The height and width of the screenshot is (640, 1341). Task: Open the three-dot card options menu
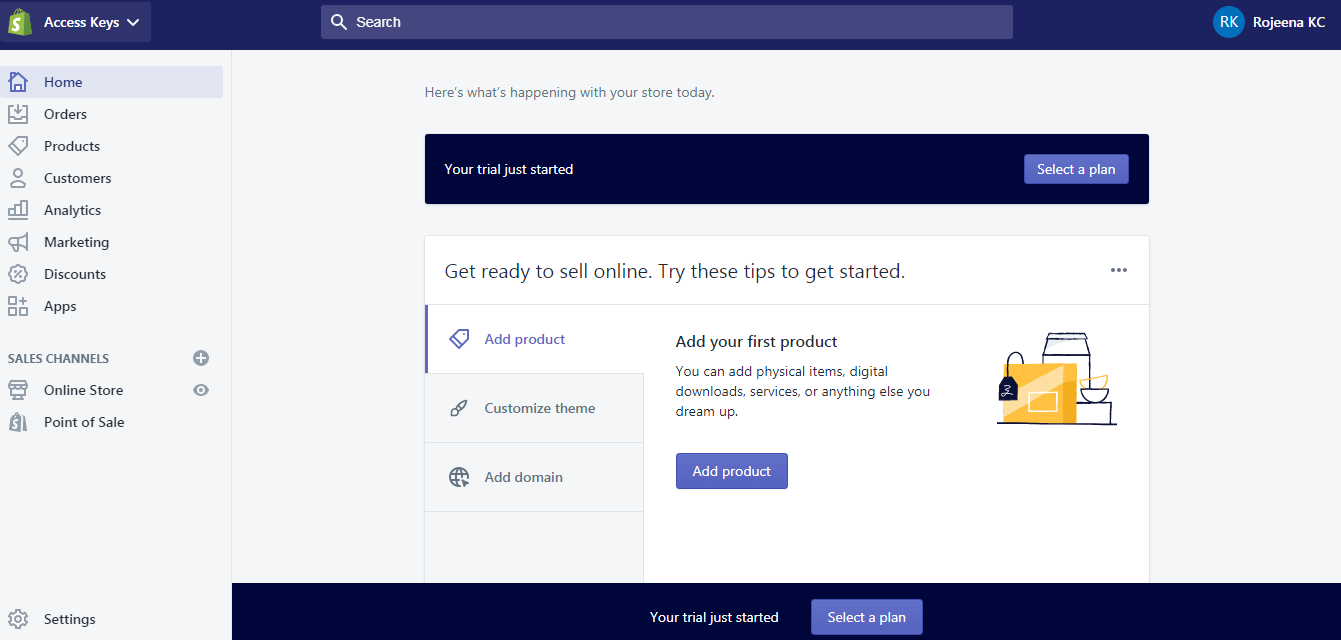coord(1119,270)
